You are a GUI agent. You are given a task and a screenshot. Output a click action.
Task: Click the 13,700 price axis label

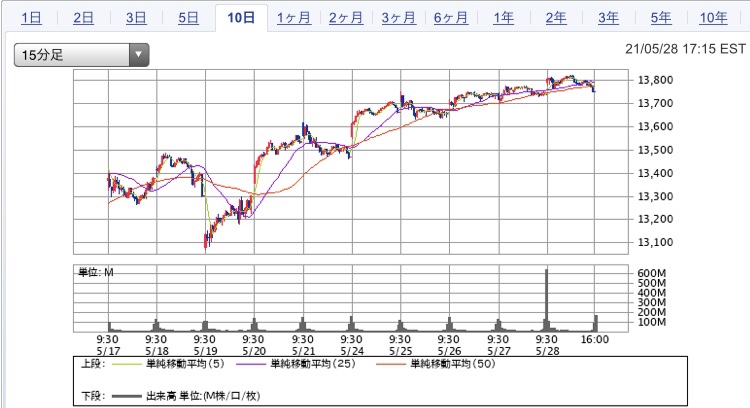pos(655,103)
